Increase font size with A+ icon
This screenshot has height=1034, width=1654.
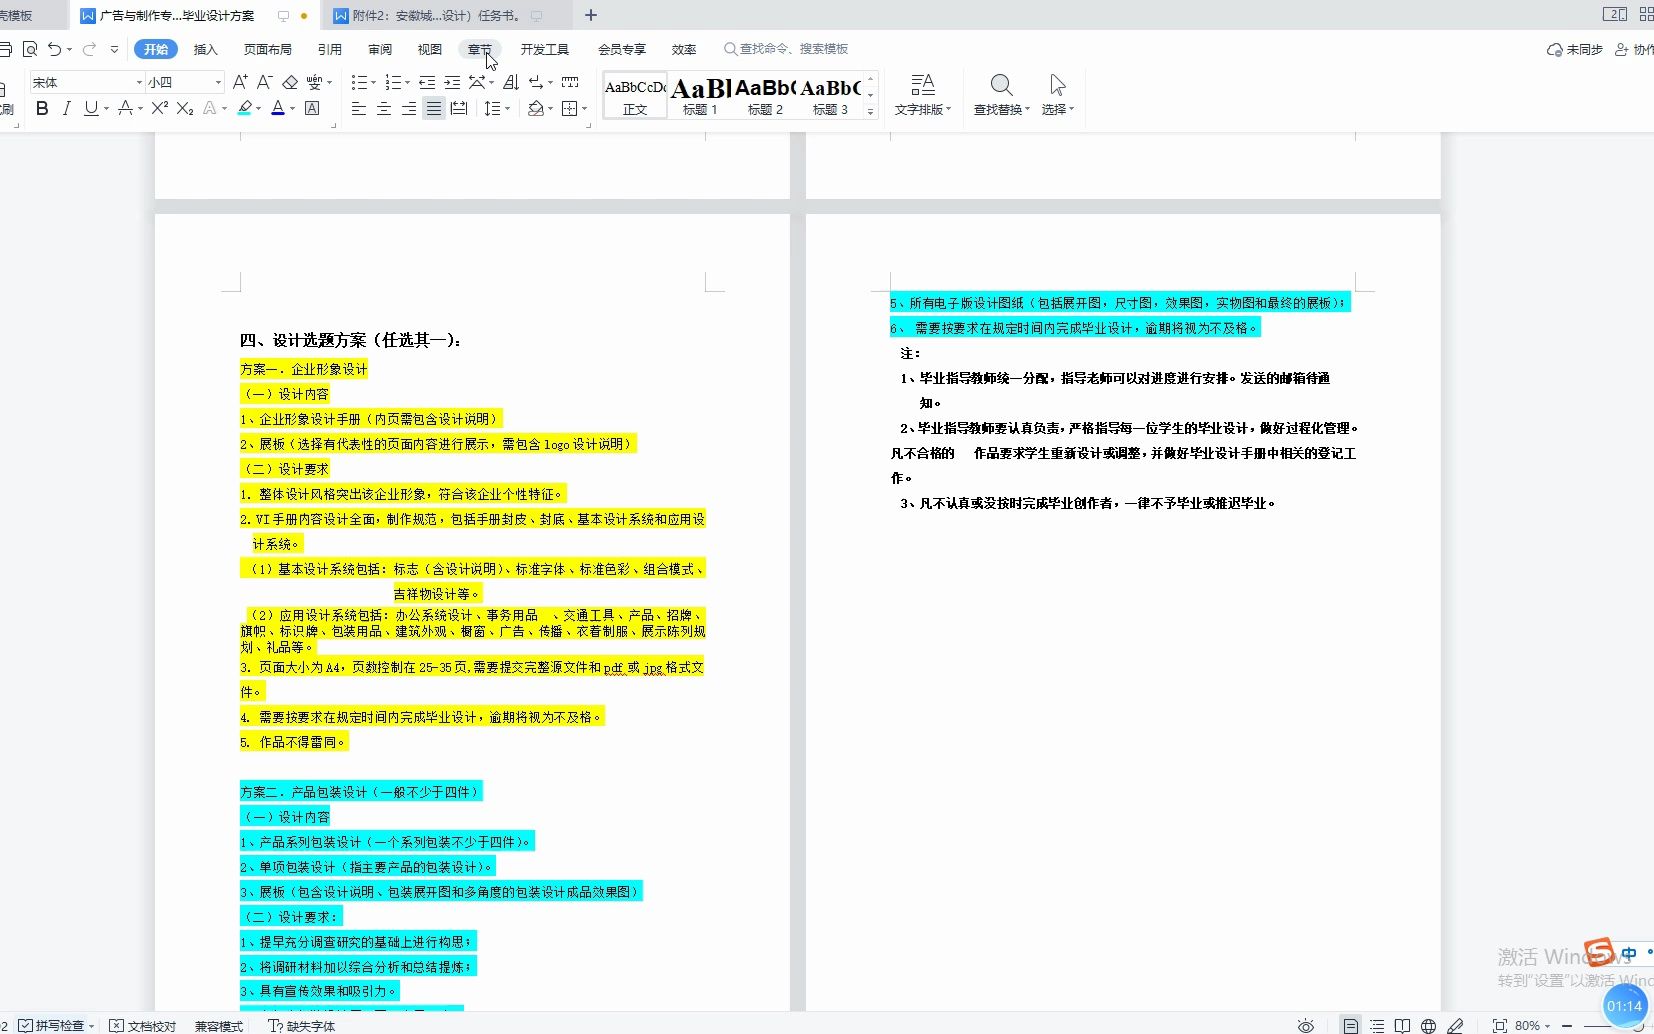point(240,82)
